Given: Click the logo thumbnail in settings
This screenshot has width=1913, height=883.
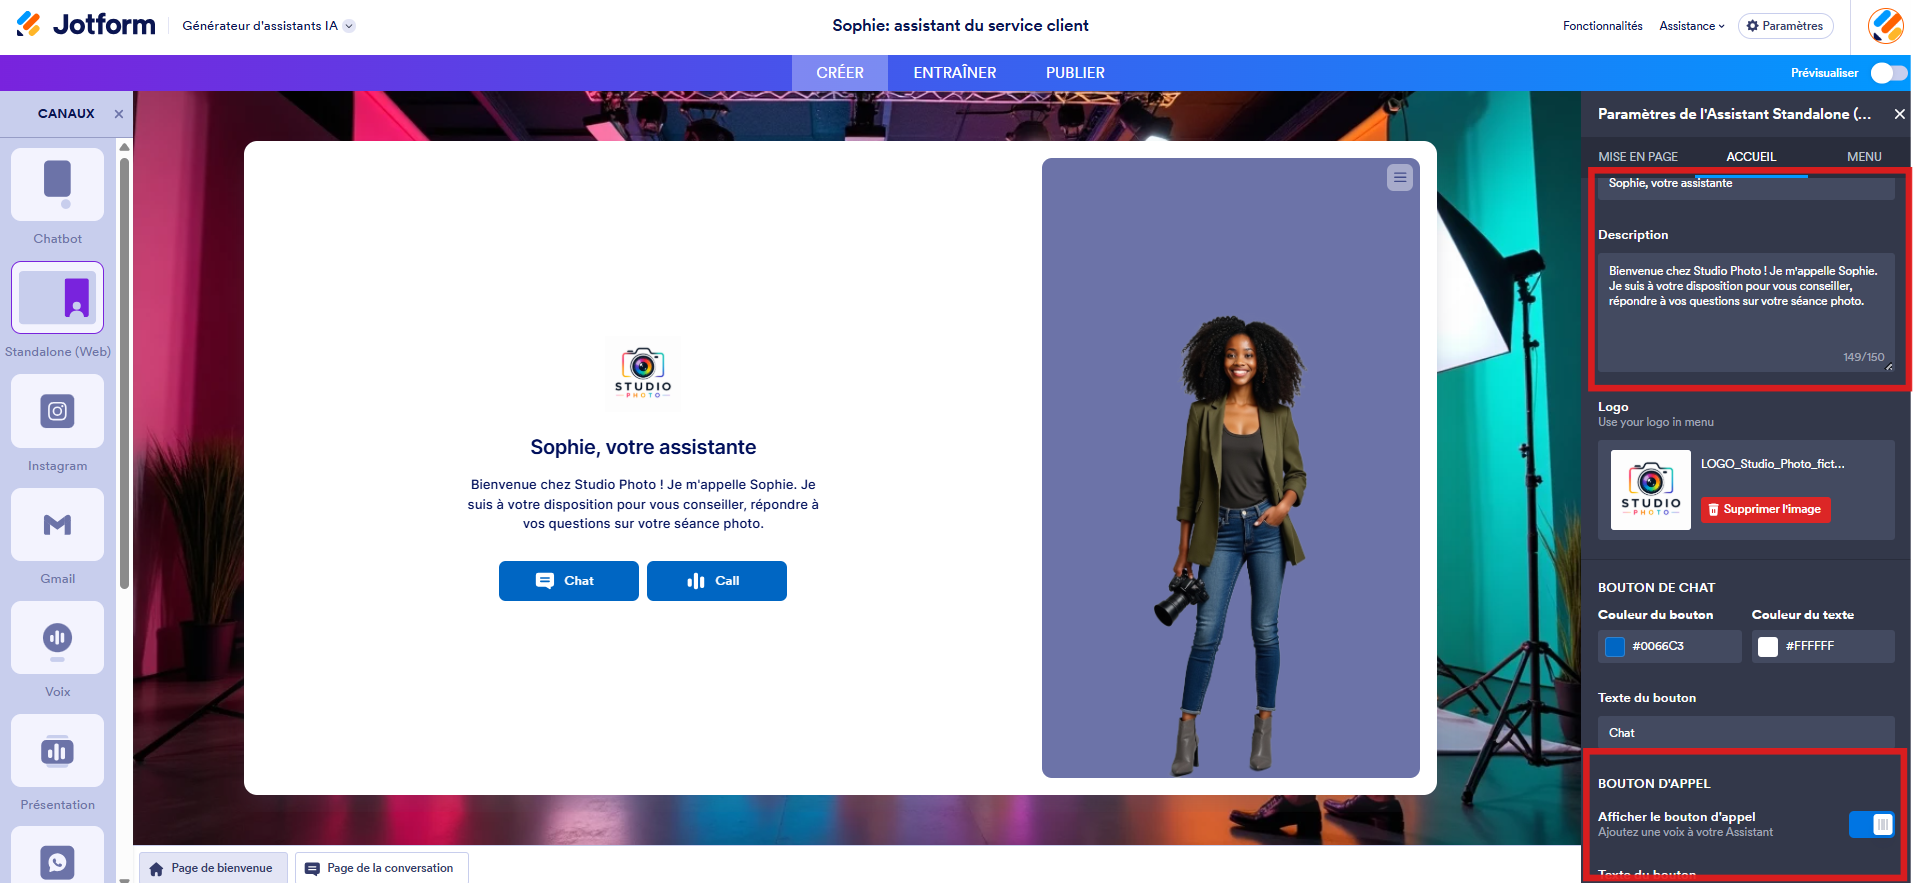Looking at the screenshot, I should coord(1651,489).
